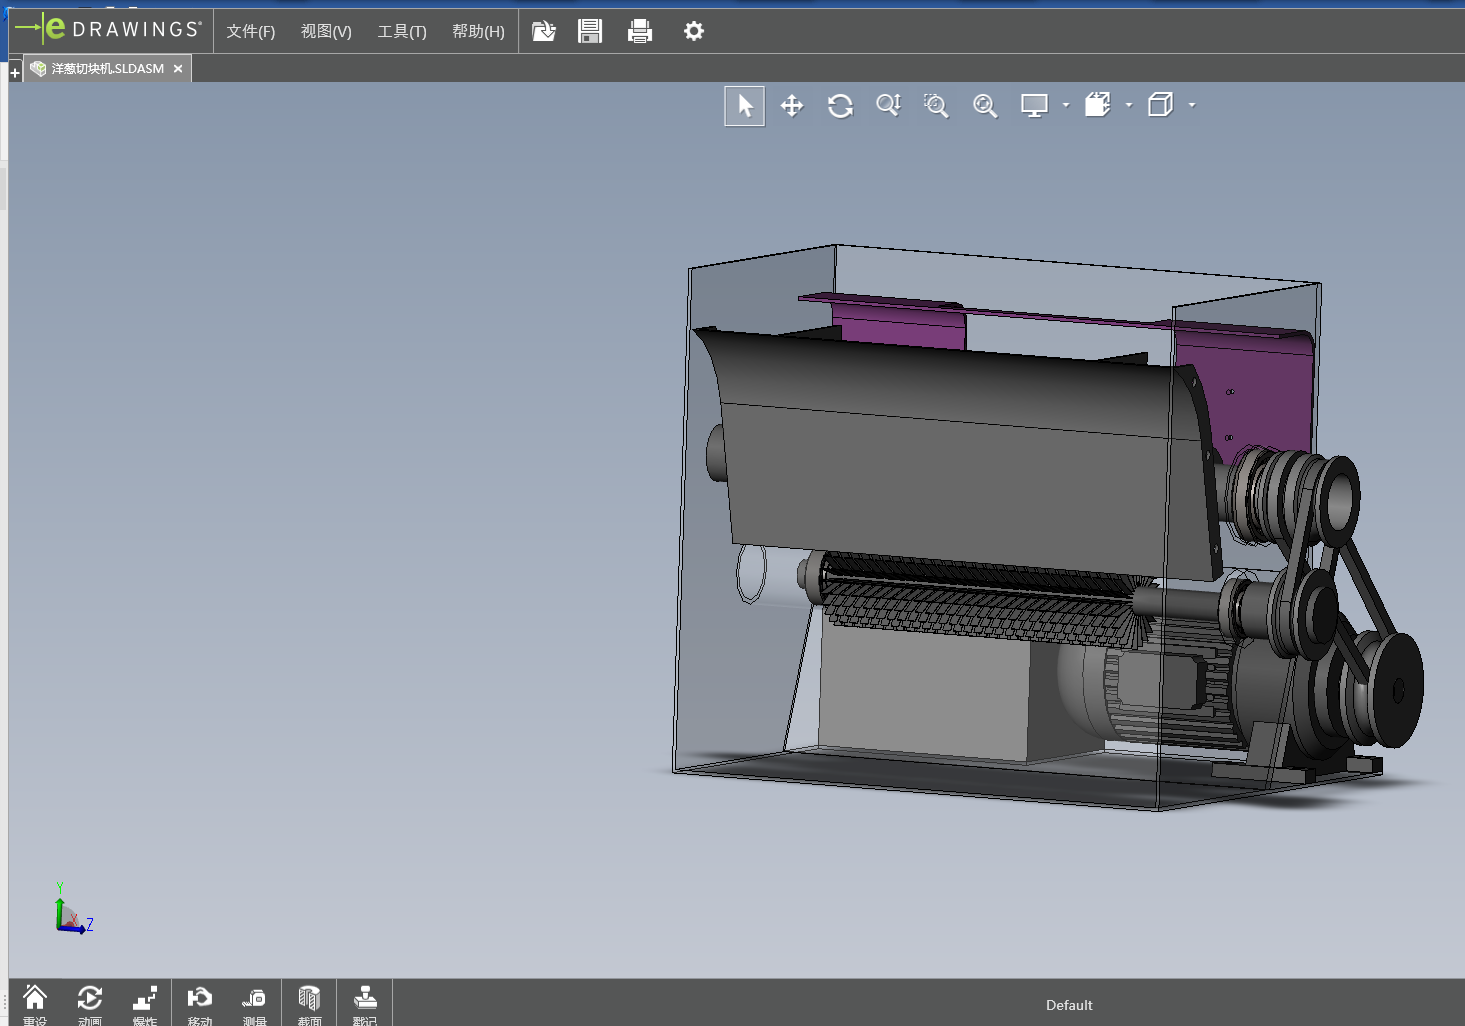Click the Zoom to Fit icon
1465x1026 pixels.
pyautogui.click(x=985, y=106)
